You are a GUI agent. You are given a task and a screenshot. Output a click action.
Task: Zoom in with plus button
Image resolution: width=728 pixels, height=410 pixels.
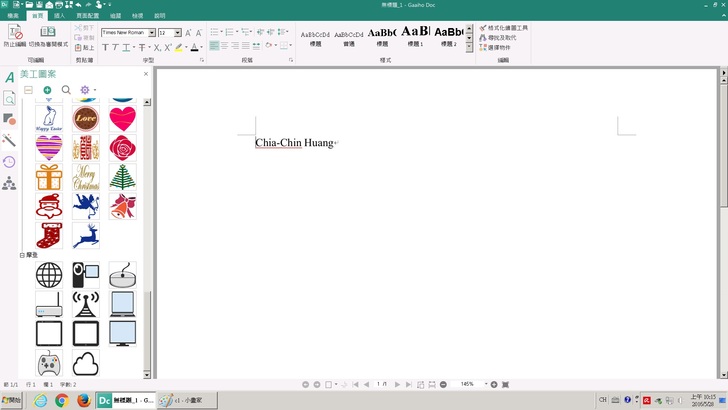[x=494, y=384]
